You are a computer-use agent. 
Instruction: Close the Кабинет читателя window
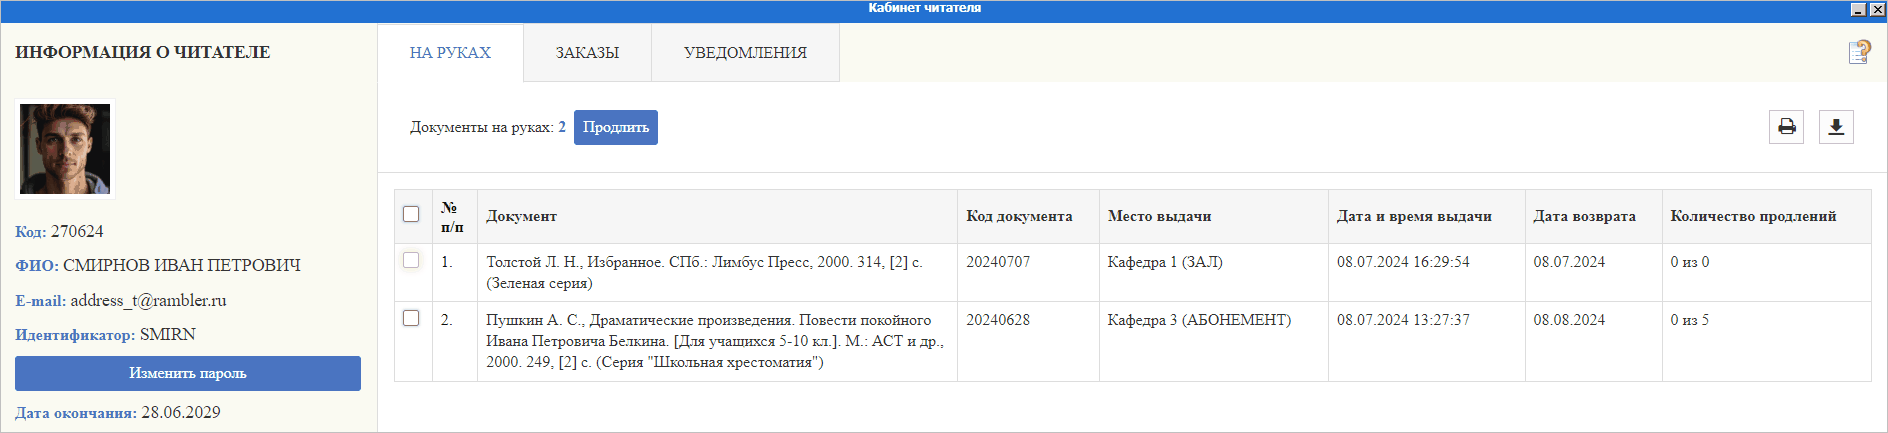[1877, 9]
